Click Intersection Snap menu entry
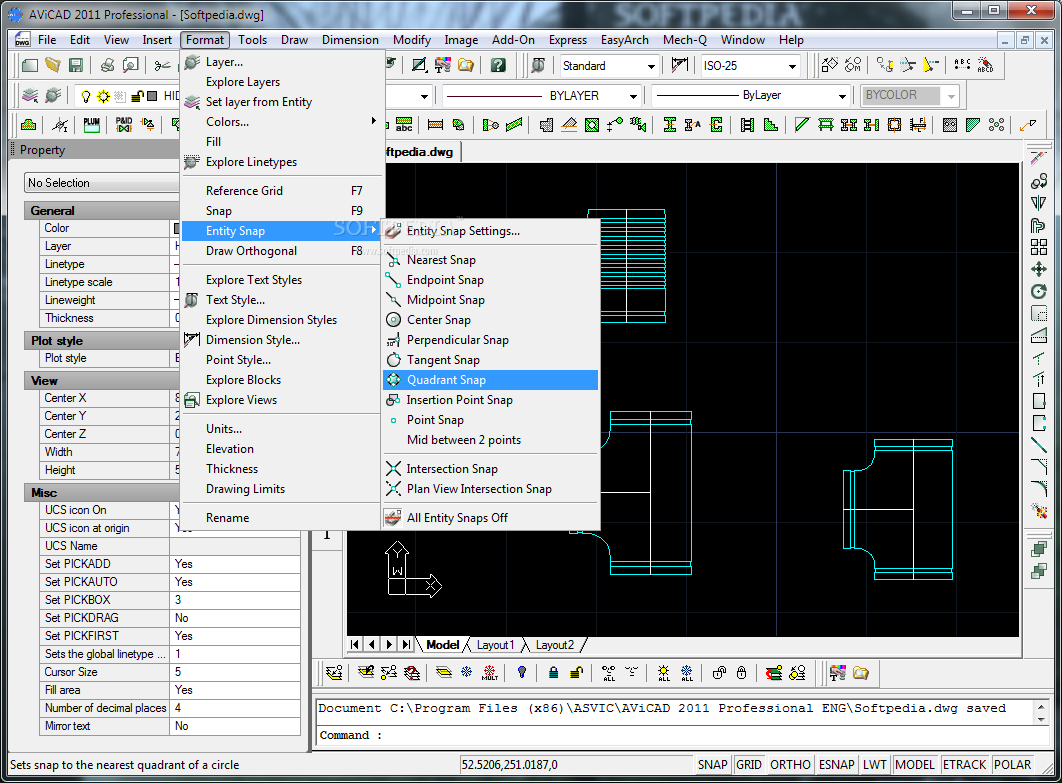Screen dimensions: 1062x783 coord(490,469)
